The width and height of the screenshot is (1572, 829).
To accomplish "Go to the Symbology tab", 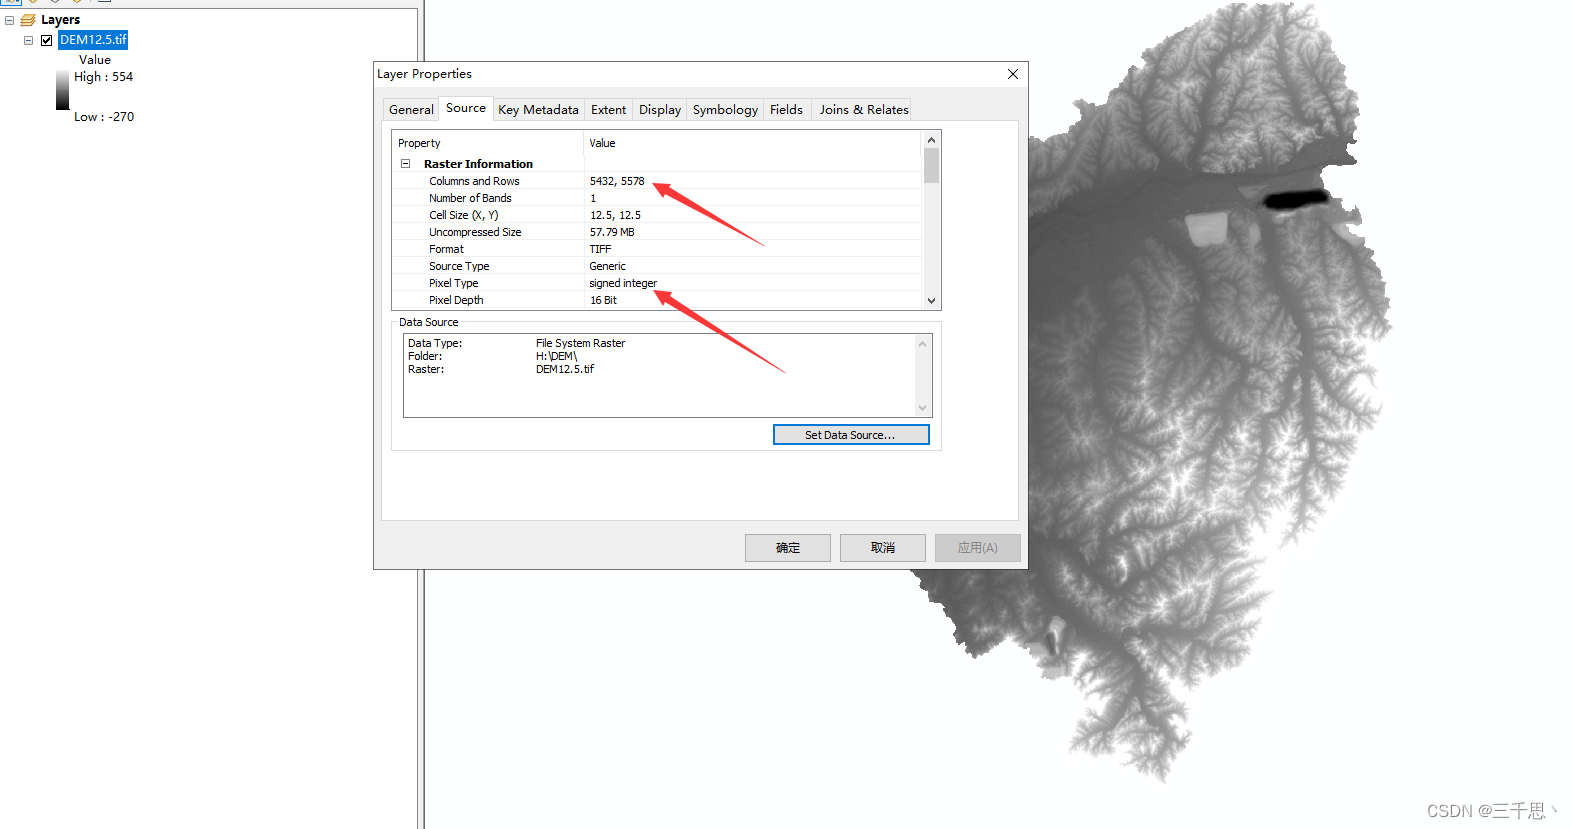I will coord(725,110).
